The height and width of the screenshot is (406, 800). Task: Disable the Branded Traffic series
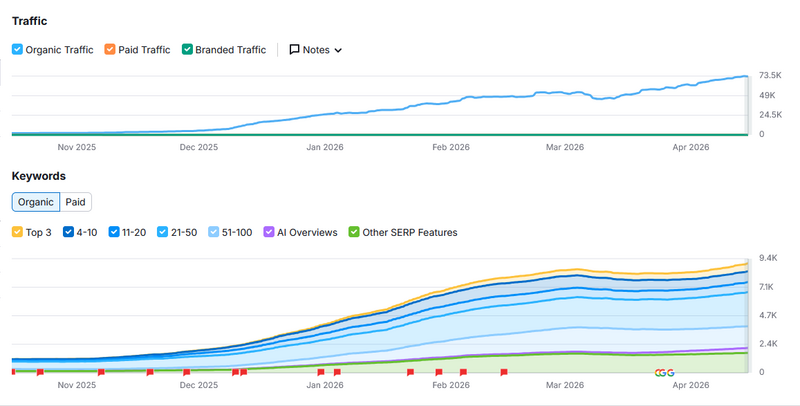pos(187,49)
